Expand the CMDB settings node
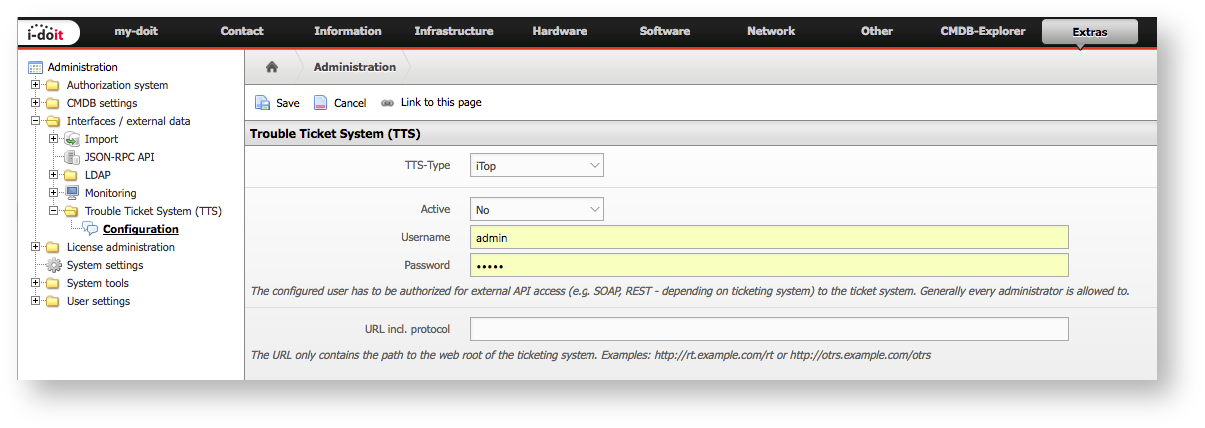Screen dimensions: 1205x428 [36, 103]
